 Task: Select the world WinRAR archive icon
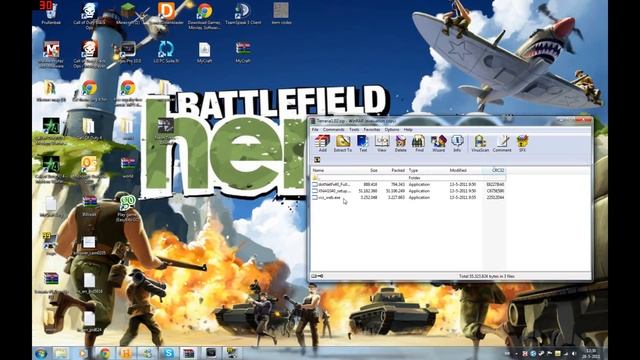[128, 167]
